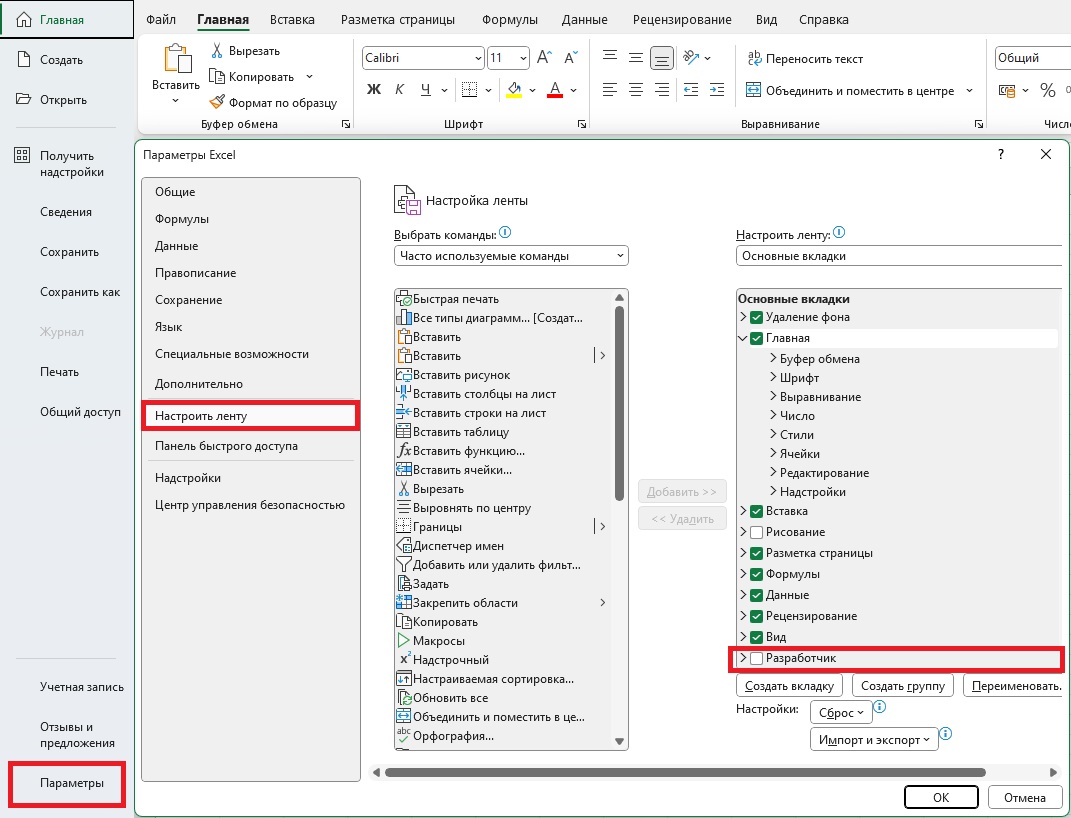
Task: Uncheck the Формулы tab checkbox
Action: tap(756, 574)
